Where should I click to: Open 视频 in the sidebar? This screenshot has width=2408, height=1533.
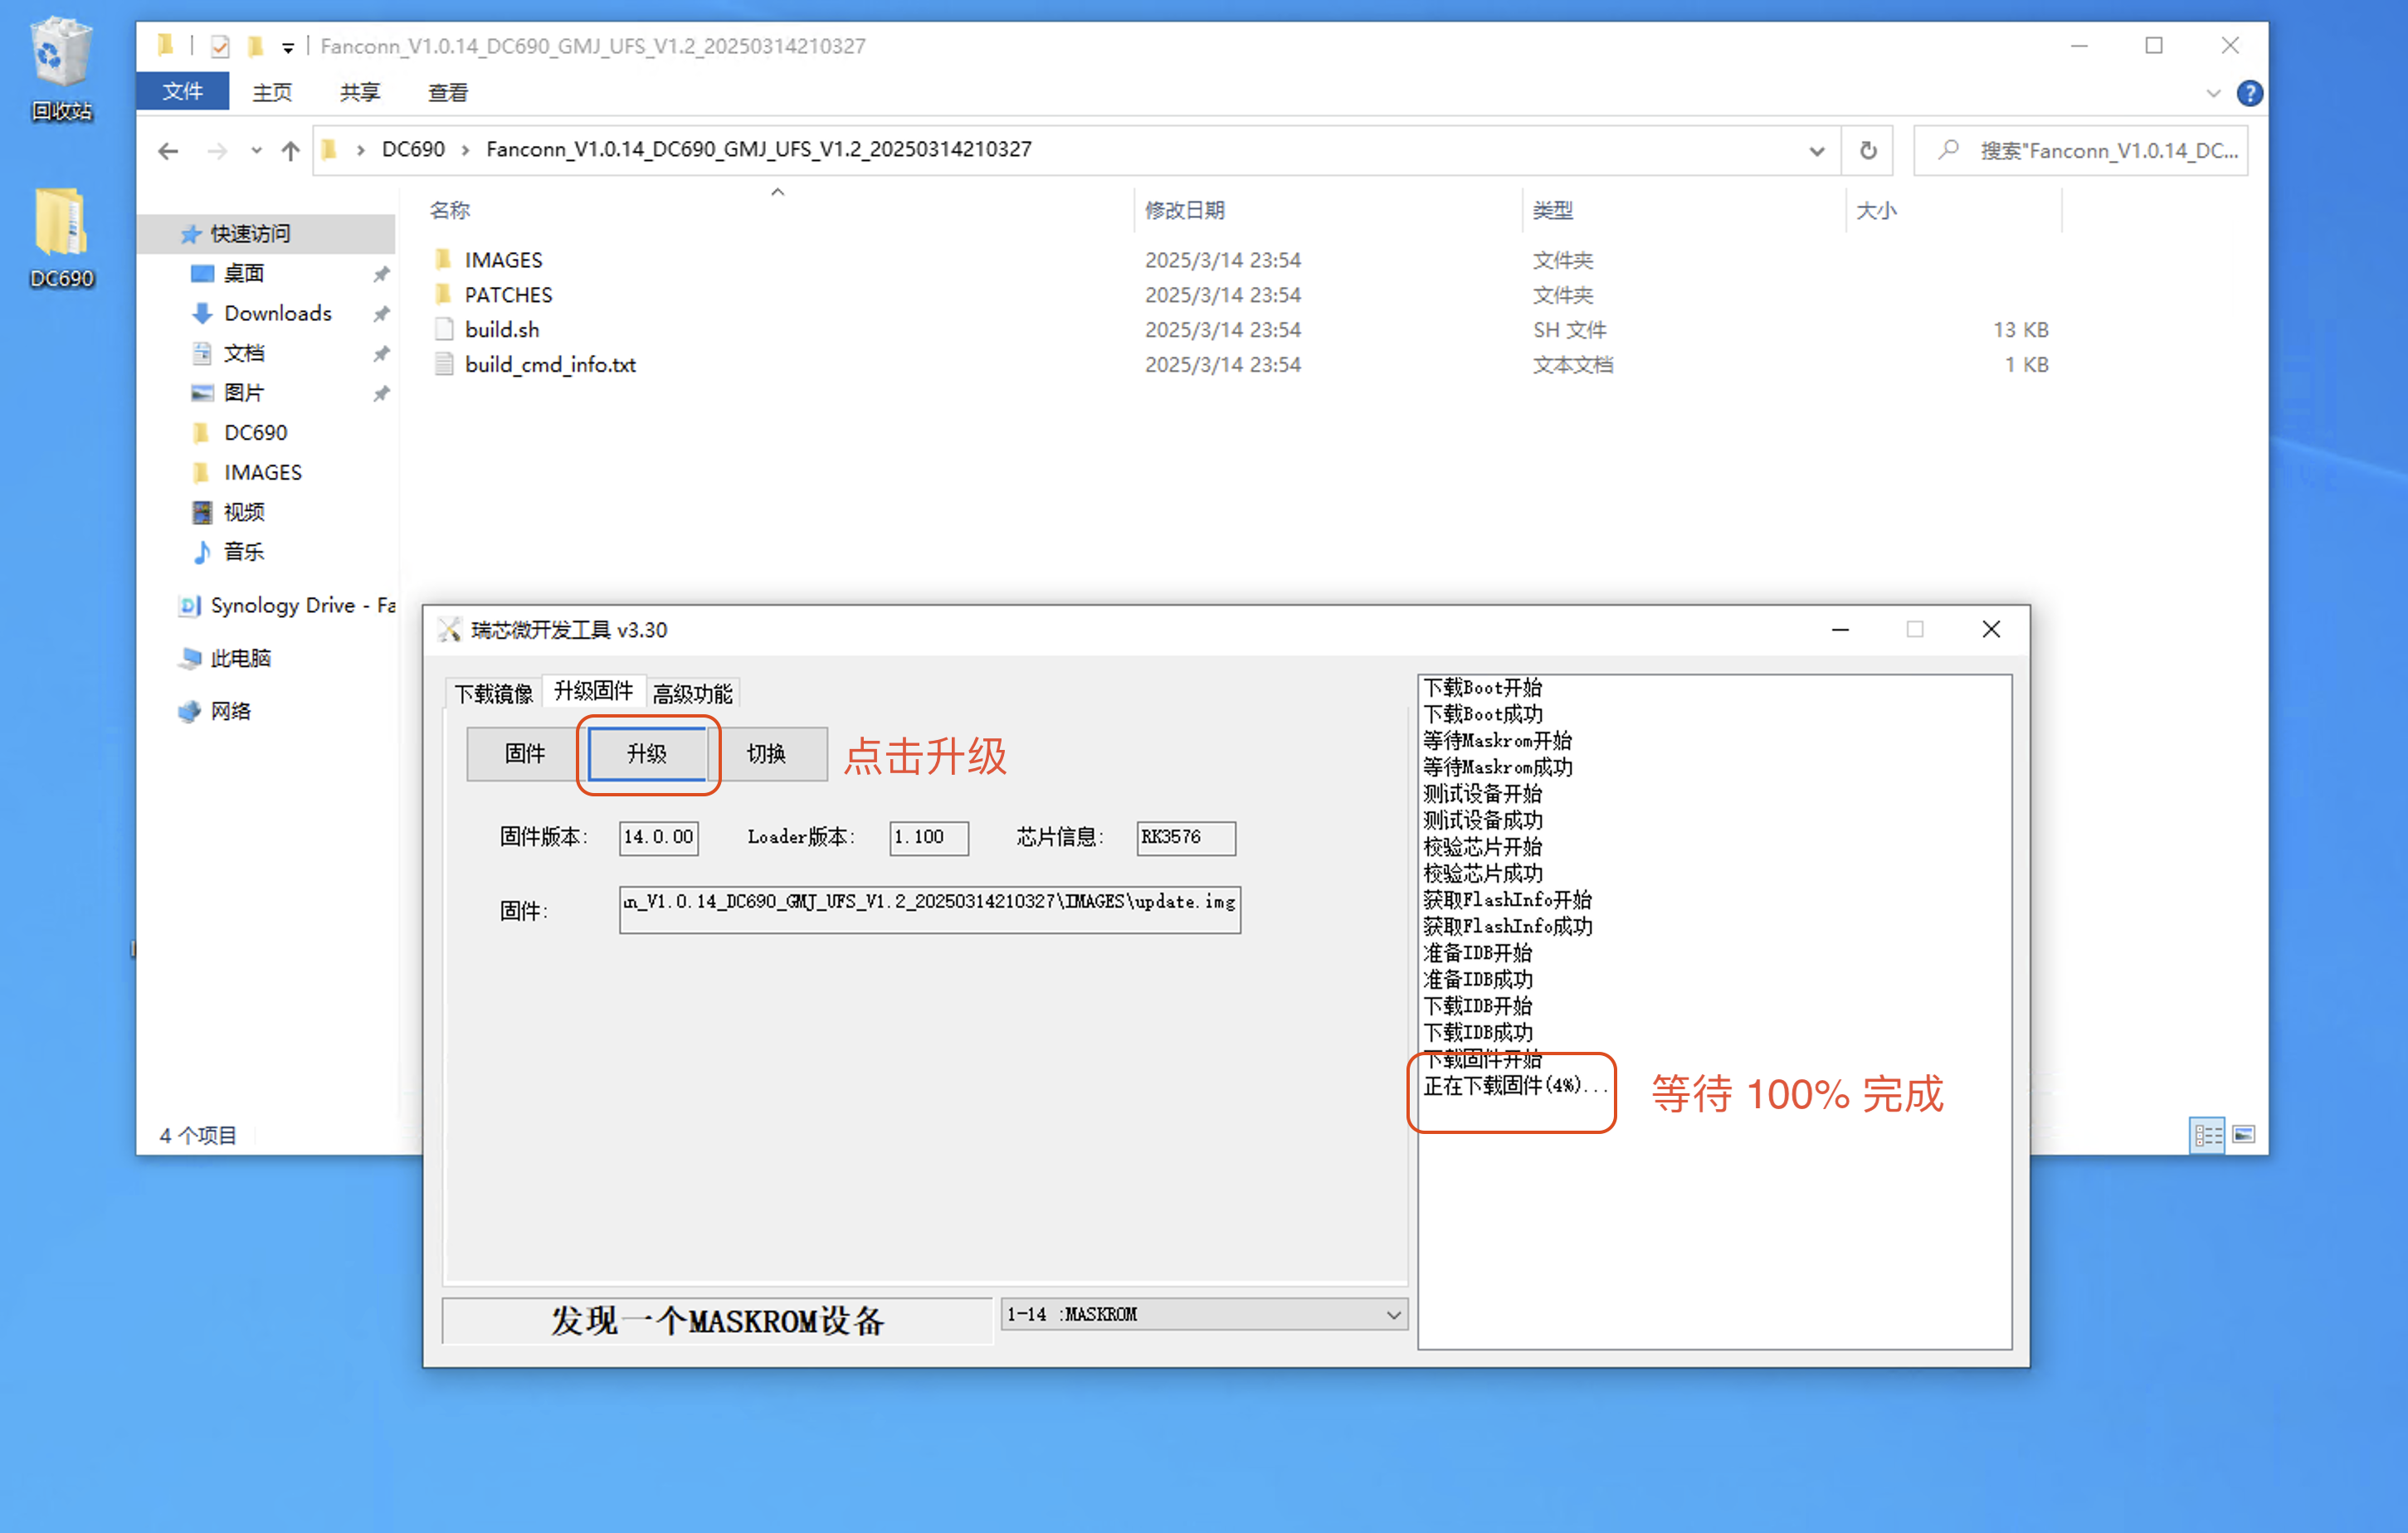[x=243, y=512]
